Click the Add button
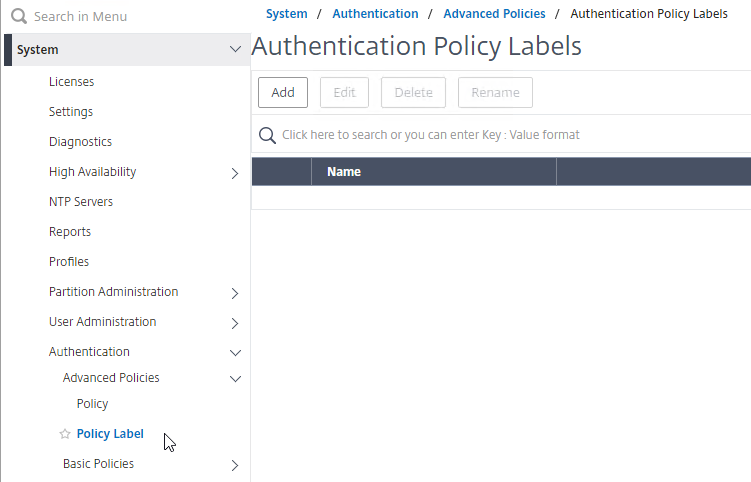751x482 pixels. [283, 92]
